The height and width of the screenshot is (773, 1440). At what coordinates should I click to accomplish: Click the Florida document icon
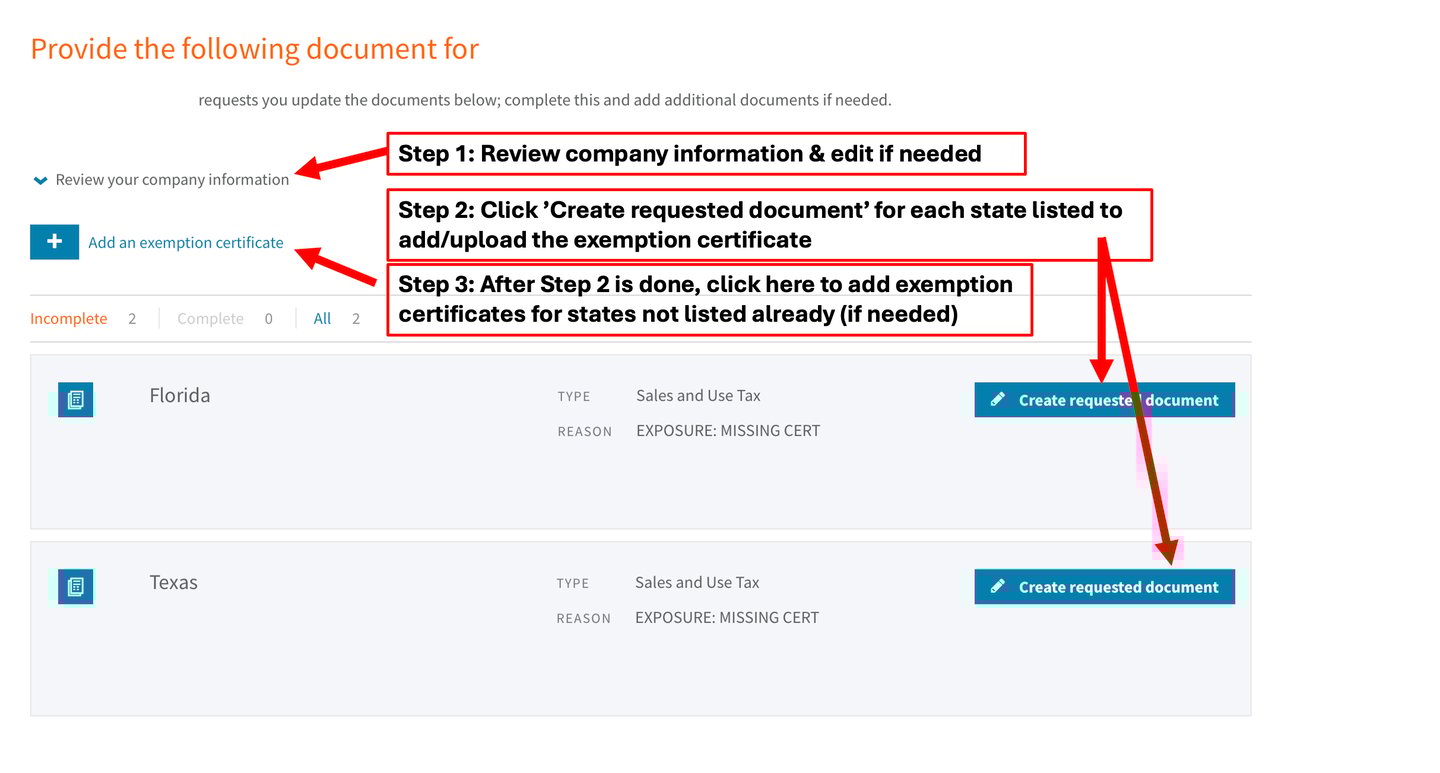[x=75, y=400]
